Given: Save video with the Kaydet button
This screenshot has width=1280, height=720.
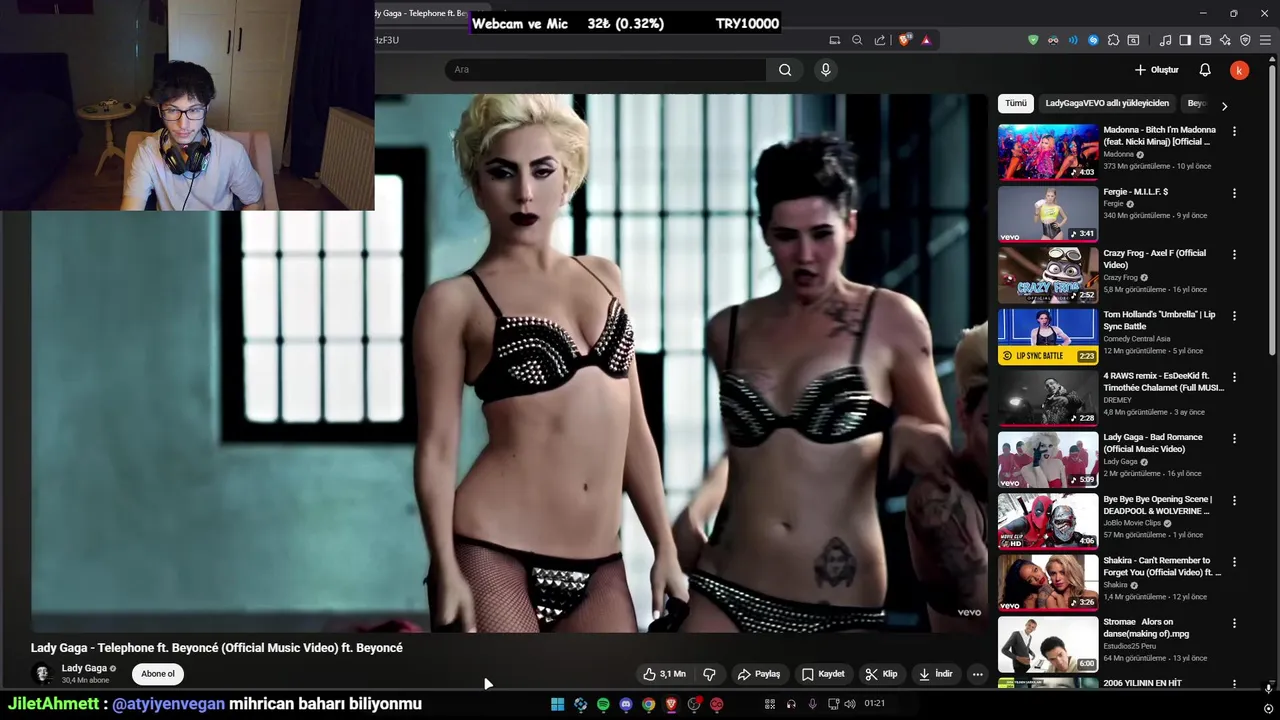Looking at the screenshot, I should point(823,674).
